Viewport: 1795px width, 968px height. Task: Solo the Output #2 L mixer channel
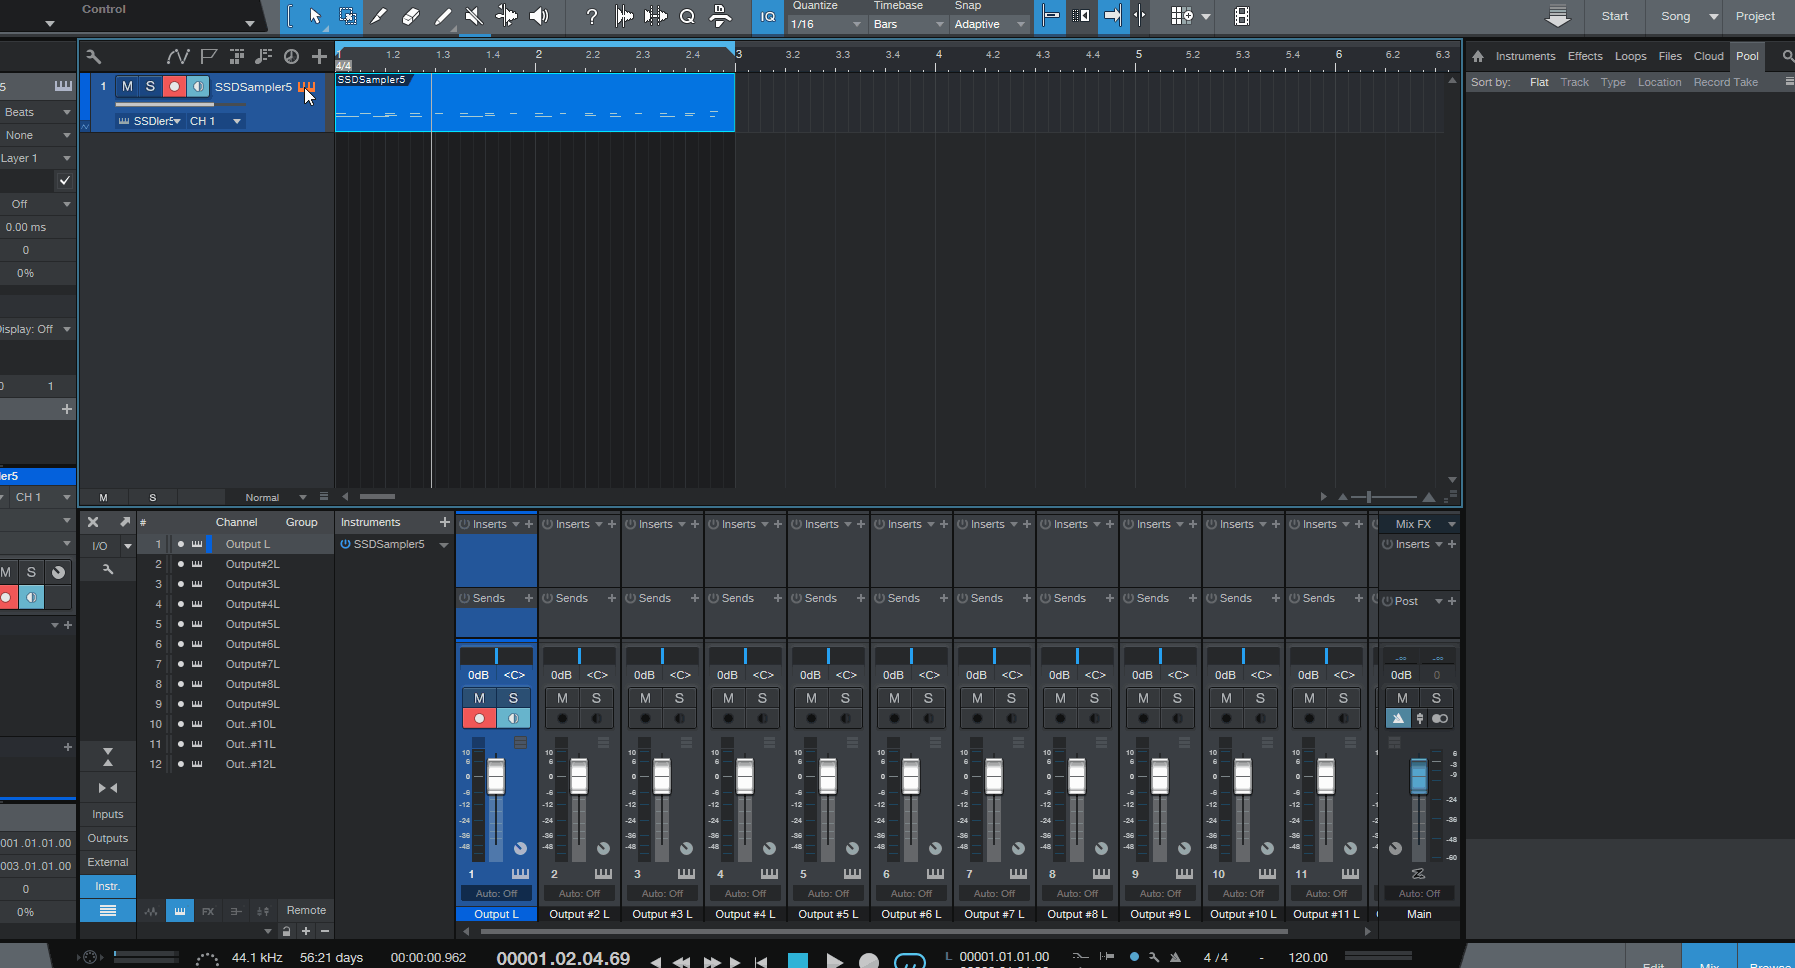click(596, 698)
